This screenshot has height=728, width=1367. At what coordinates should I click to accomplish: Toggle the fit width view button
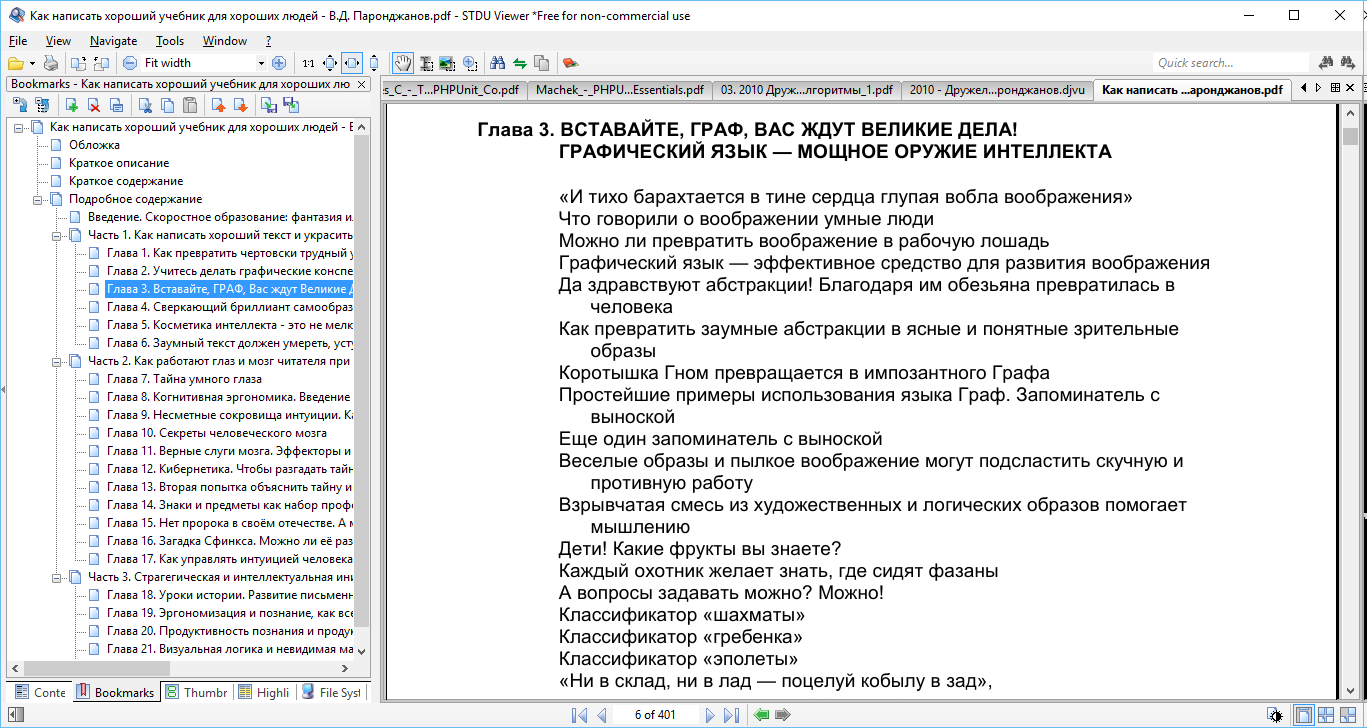pos(352,63)
